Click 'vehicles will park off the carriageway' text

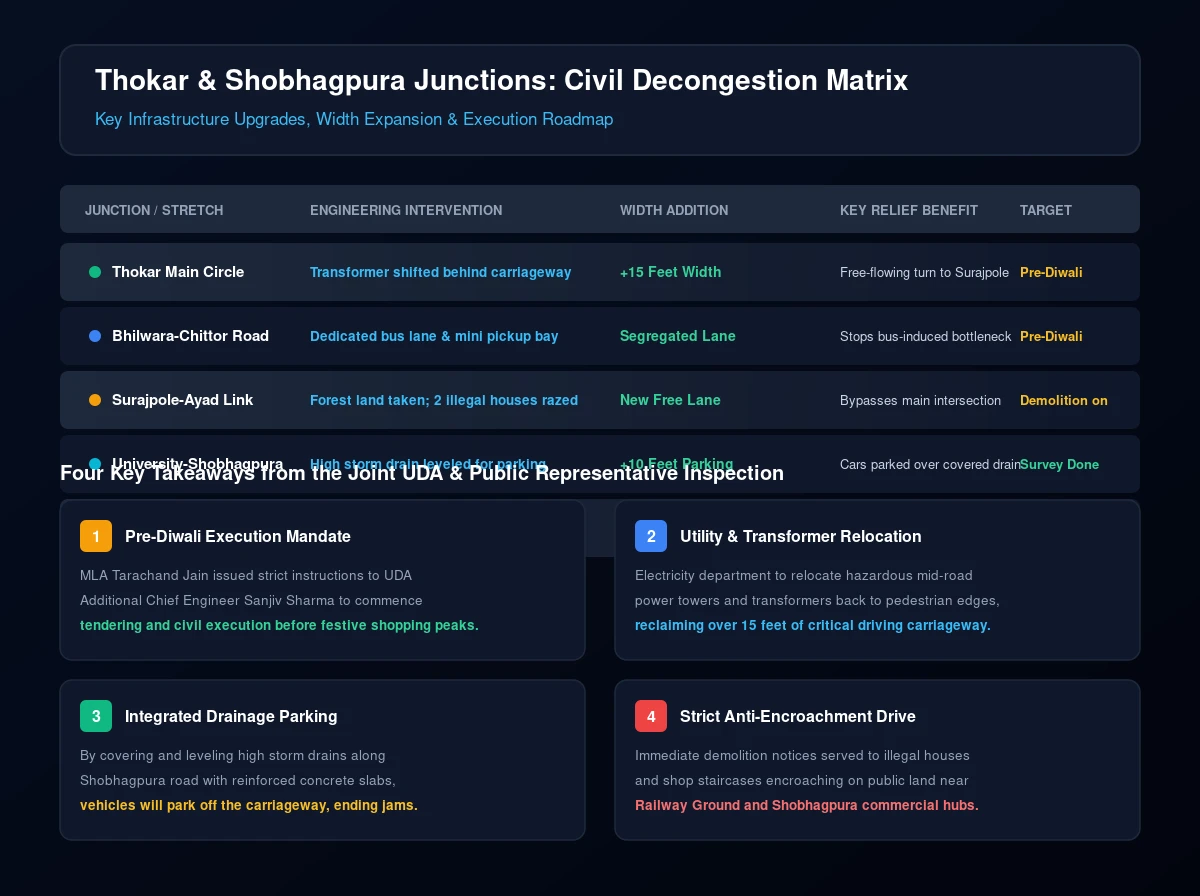click(249, 805)
